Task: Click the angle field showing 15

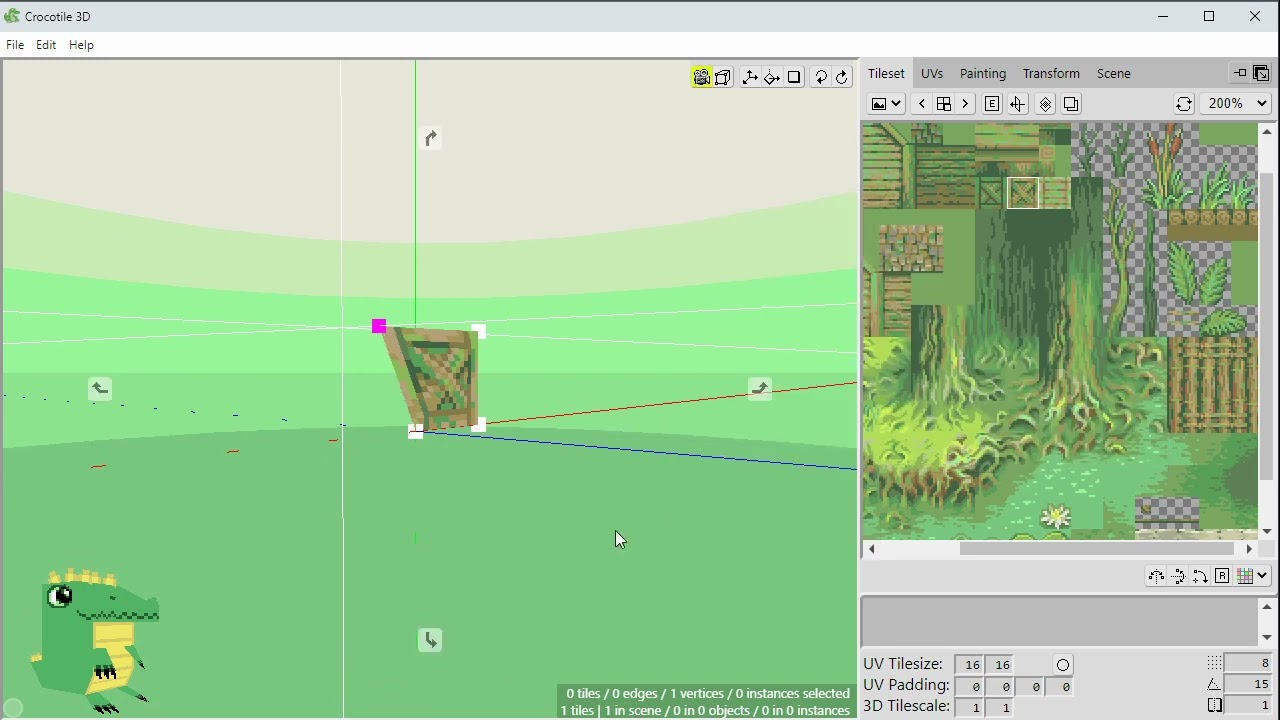Action: [x=1249, y=684]
